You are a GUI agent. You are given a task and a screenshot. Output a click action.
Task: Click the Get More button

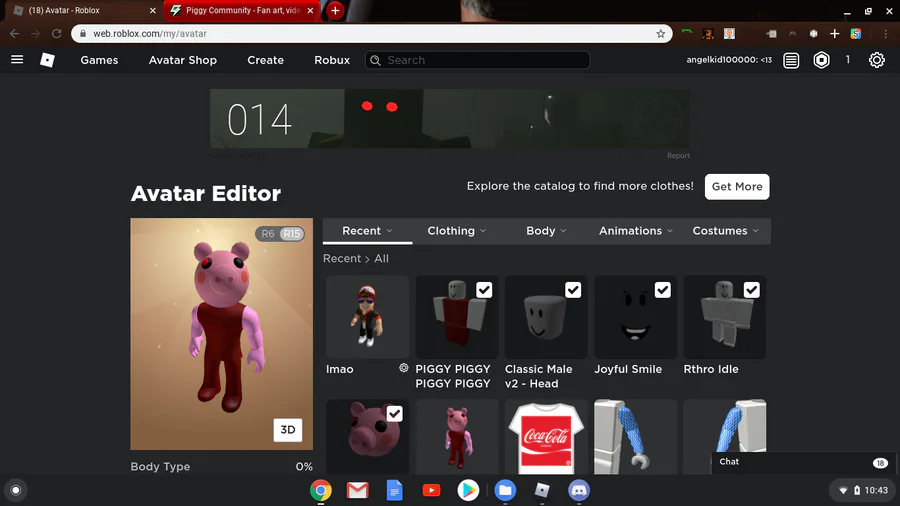pos(737,186)
